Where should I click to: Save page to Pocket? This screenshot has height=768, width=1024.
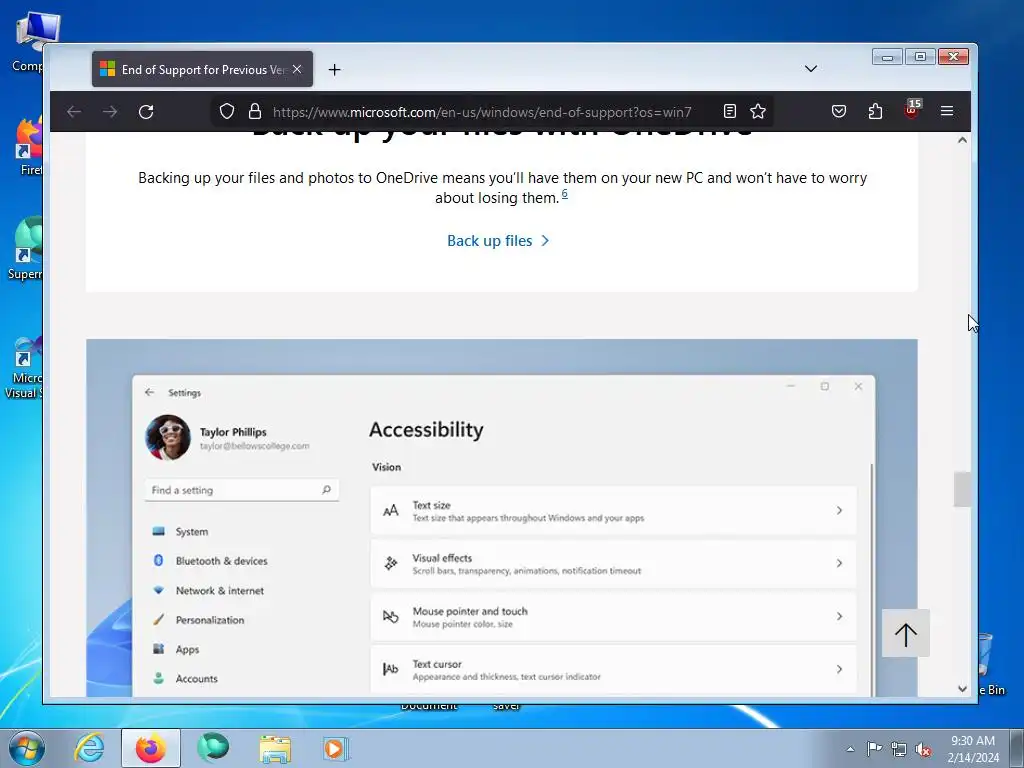coord(839,112)
